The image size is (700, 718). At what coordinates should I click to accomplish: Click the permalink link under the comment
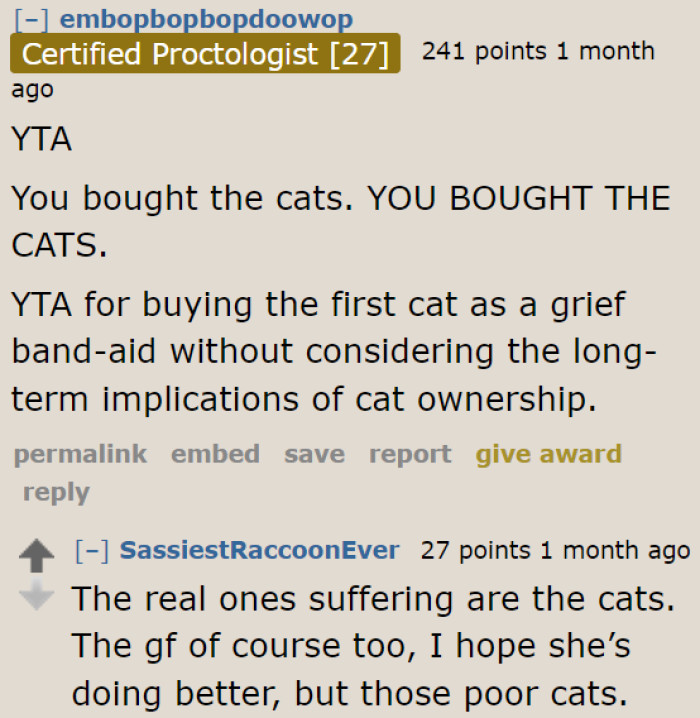pos(80,454)
